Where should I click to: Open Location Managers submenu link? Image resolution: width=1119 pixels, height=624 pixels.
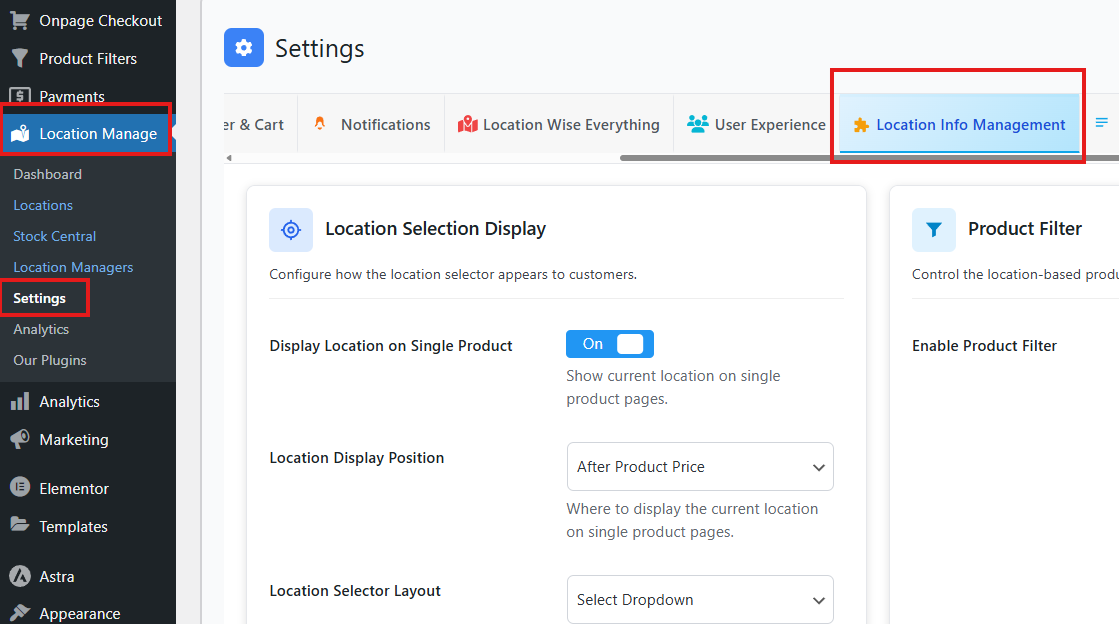(73, 267)
